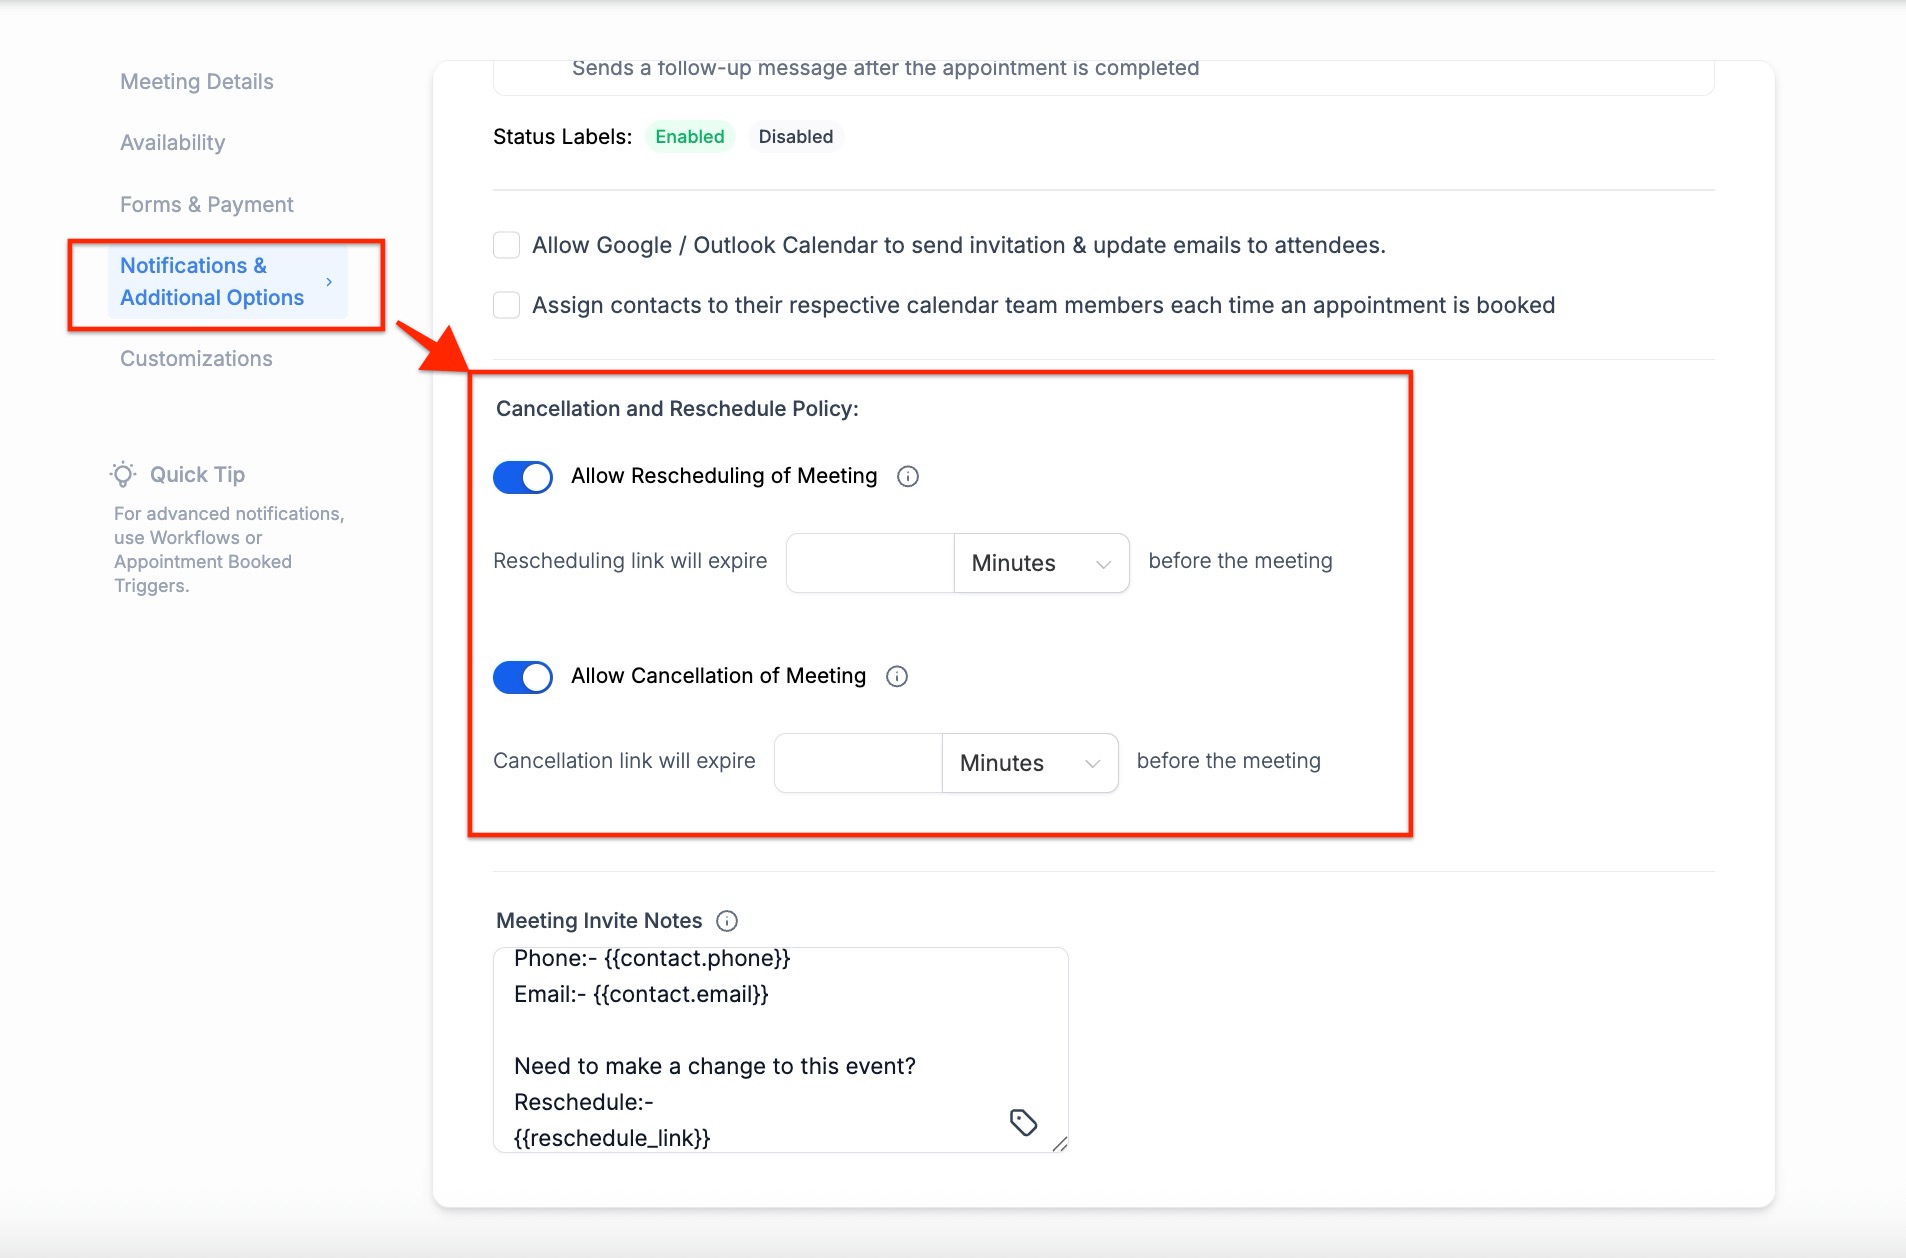Check the Google / Outlook Calendar invitation checkbox
Image resolution: width=1906 pixels, height=1258 pixels.
point(507,245)
